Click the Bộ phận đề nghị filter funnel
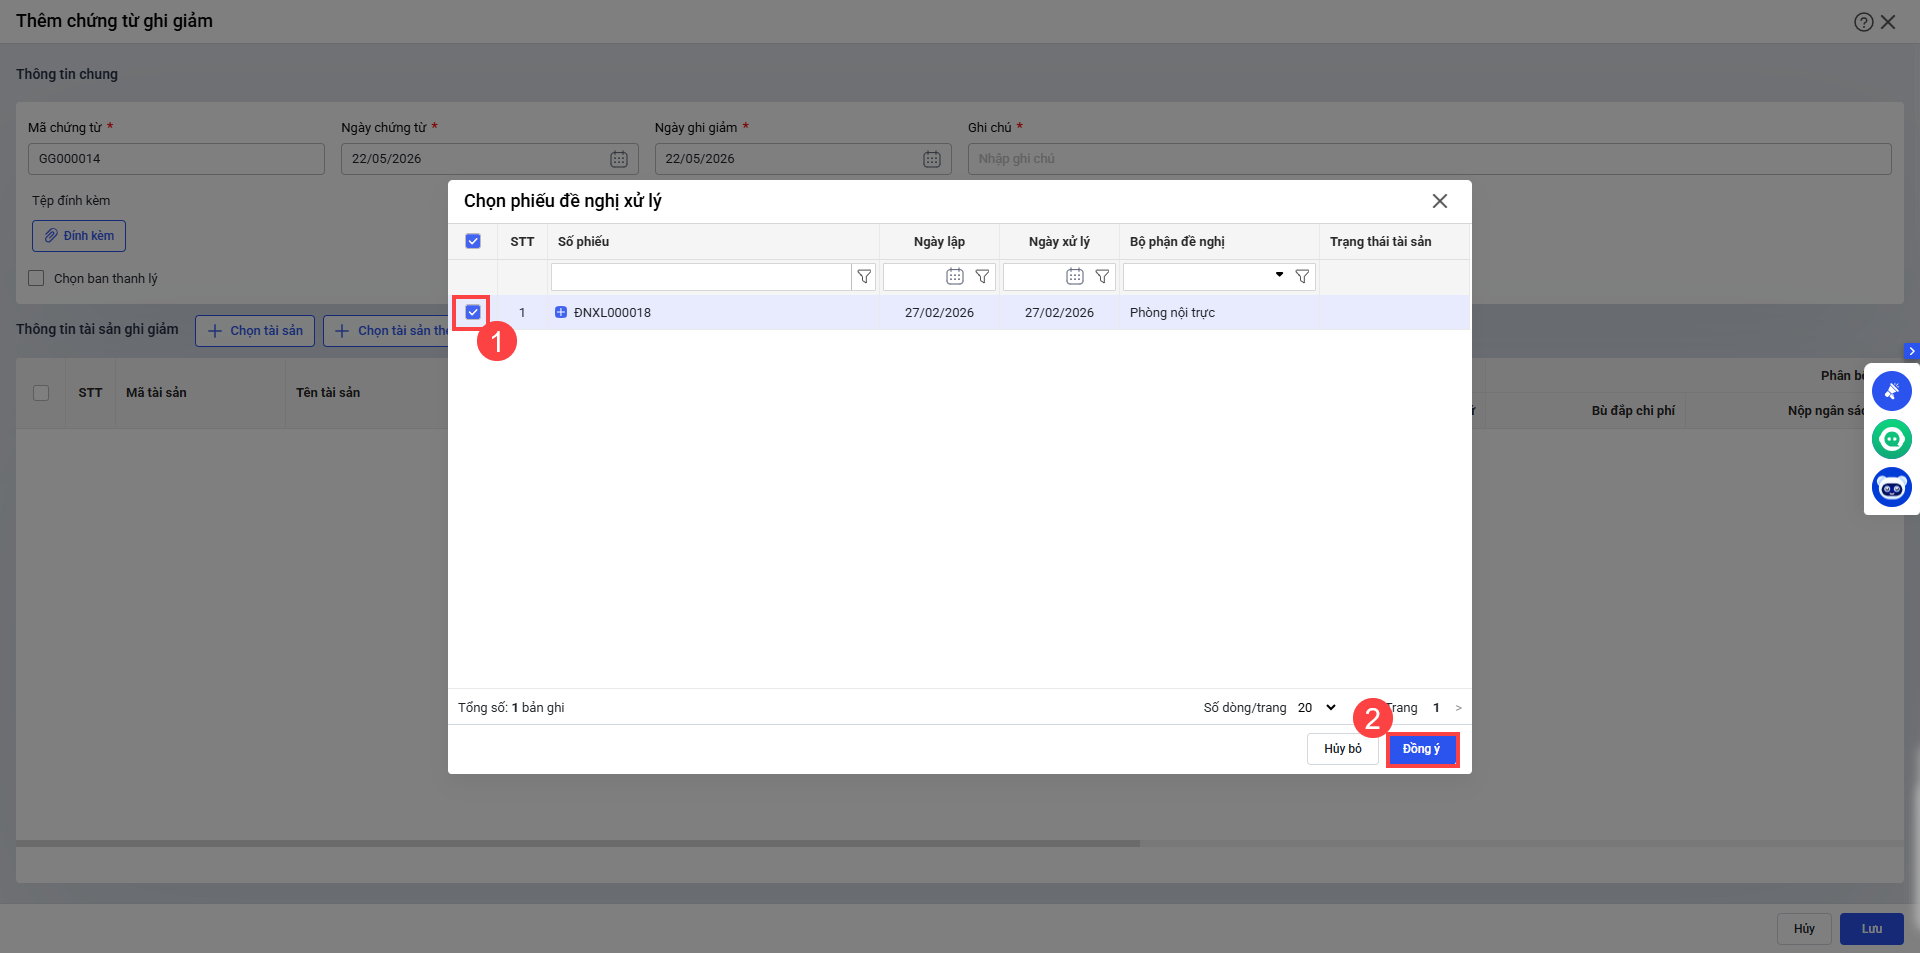This screenshot has height=953, width=1920. click(x=1302, y=277)
